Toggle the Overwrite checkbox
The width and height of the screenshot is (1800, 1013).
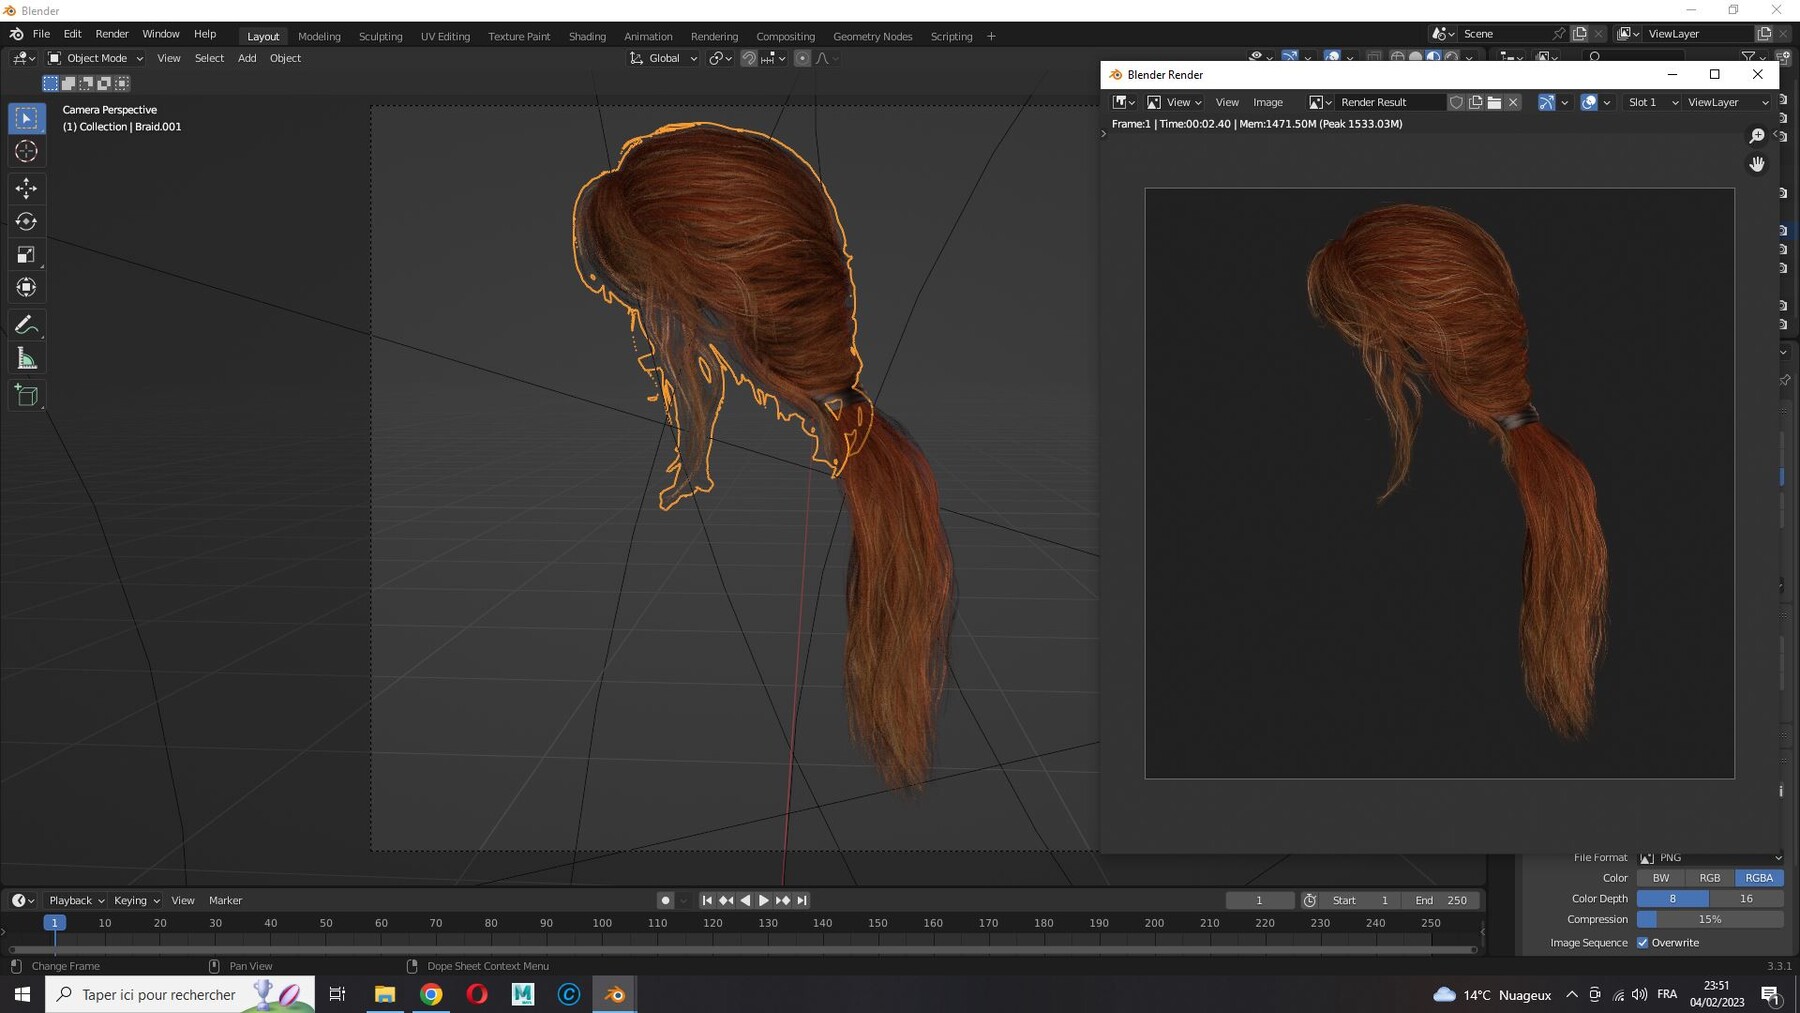[1642, 942]
